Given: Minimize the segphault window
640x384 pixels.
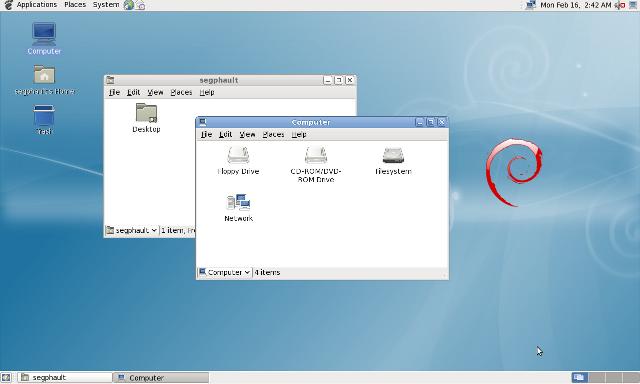Looking at the screenshot, I should [x=327, y=80].
